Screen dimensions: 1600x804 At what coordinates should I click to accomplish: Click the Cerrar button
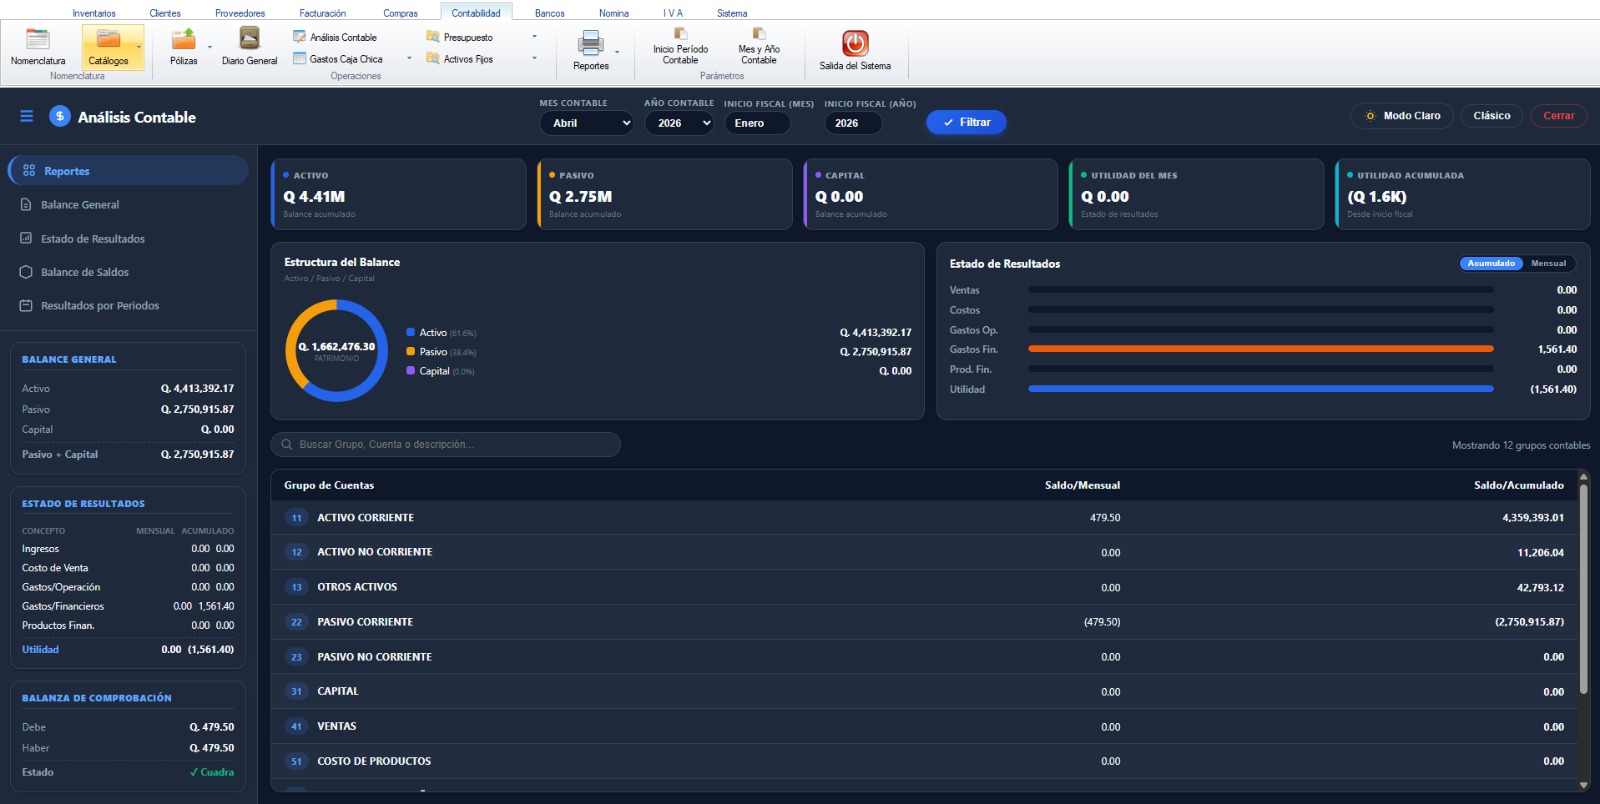click(1559, 116)
